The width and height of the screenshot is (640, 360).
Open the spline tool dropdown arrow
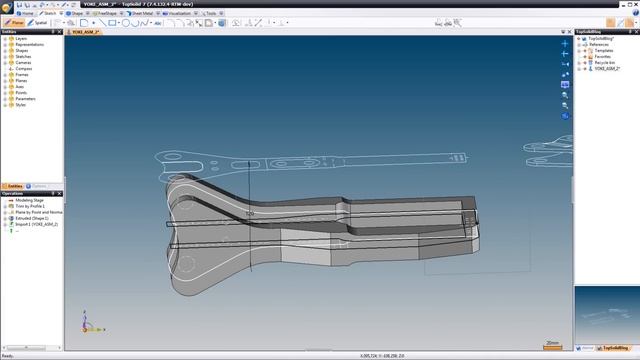pos(151,23)
